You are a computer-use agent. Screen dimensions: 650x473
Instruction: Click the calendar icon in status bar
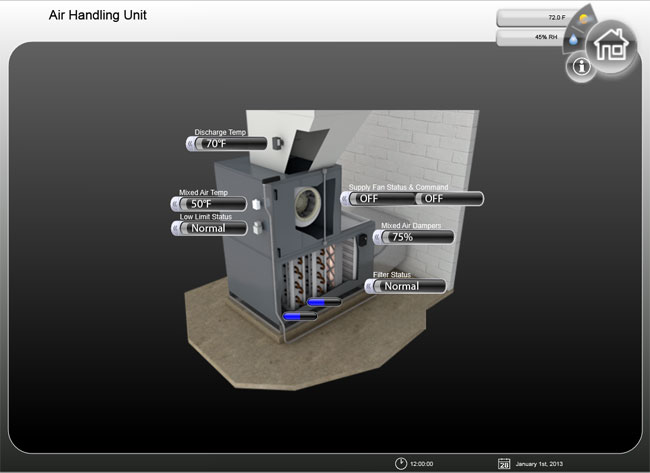coord(504,463)
